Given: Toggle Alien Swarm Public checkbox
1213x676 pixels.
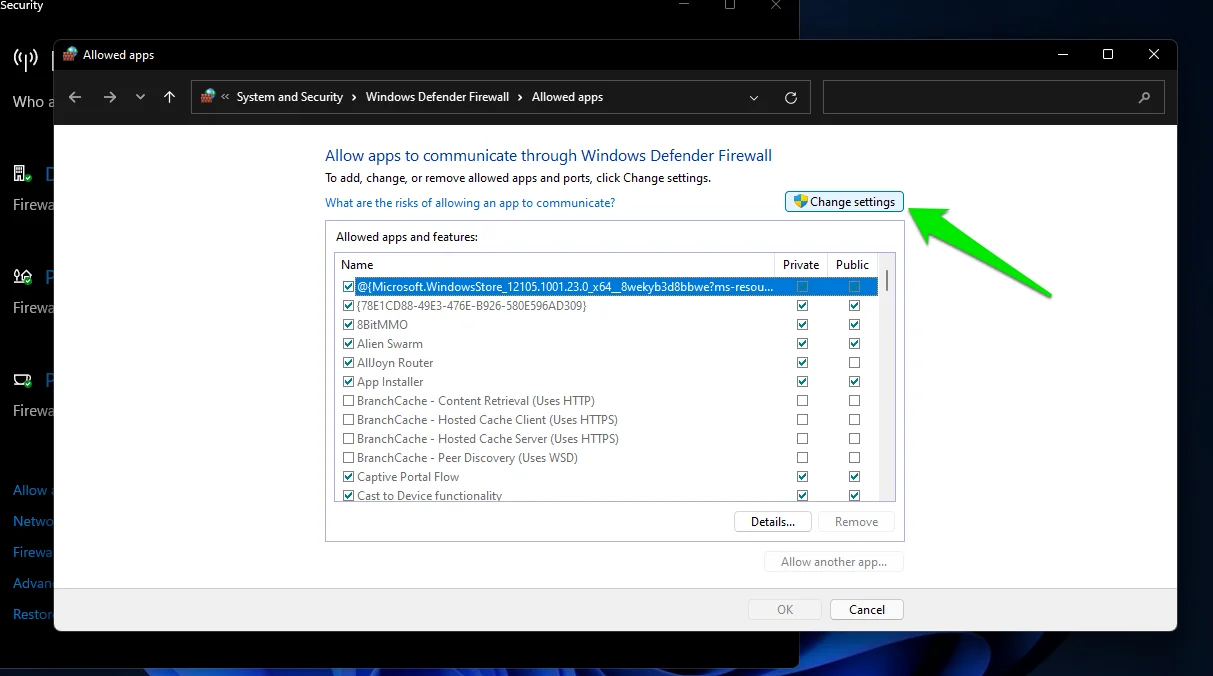Looking at the screenshot, I should pyautogui.click(x=854, y=344).
